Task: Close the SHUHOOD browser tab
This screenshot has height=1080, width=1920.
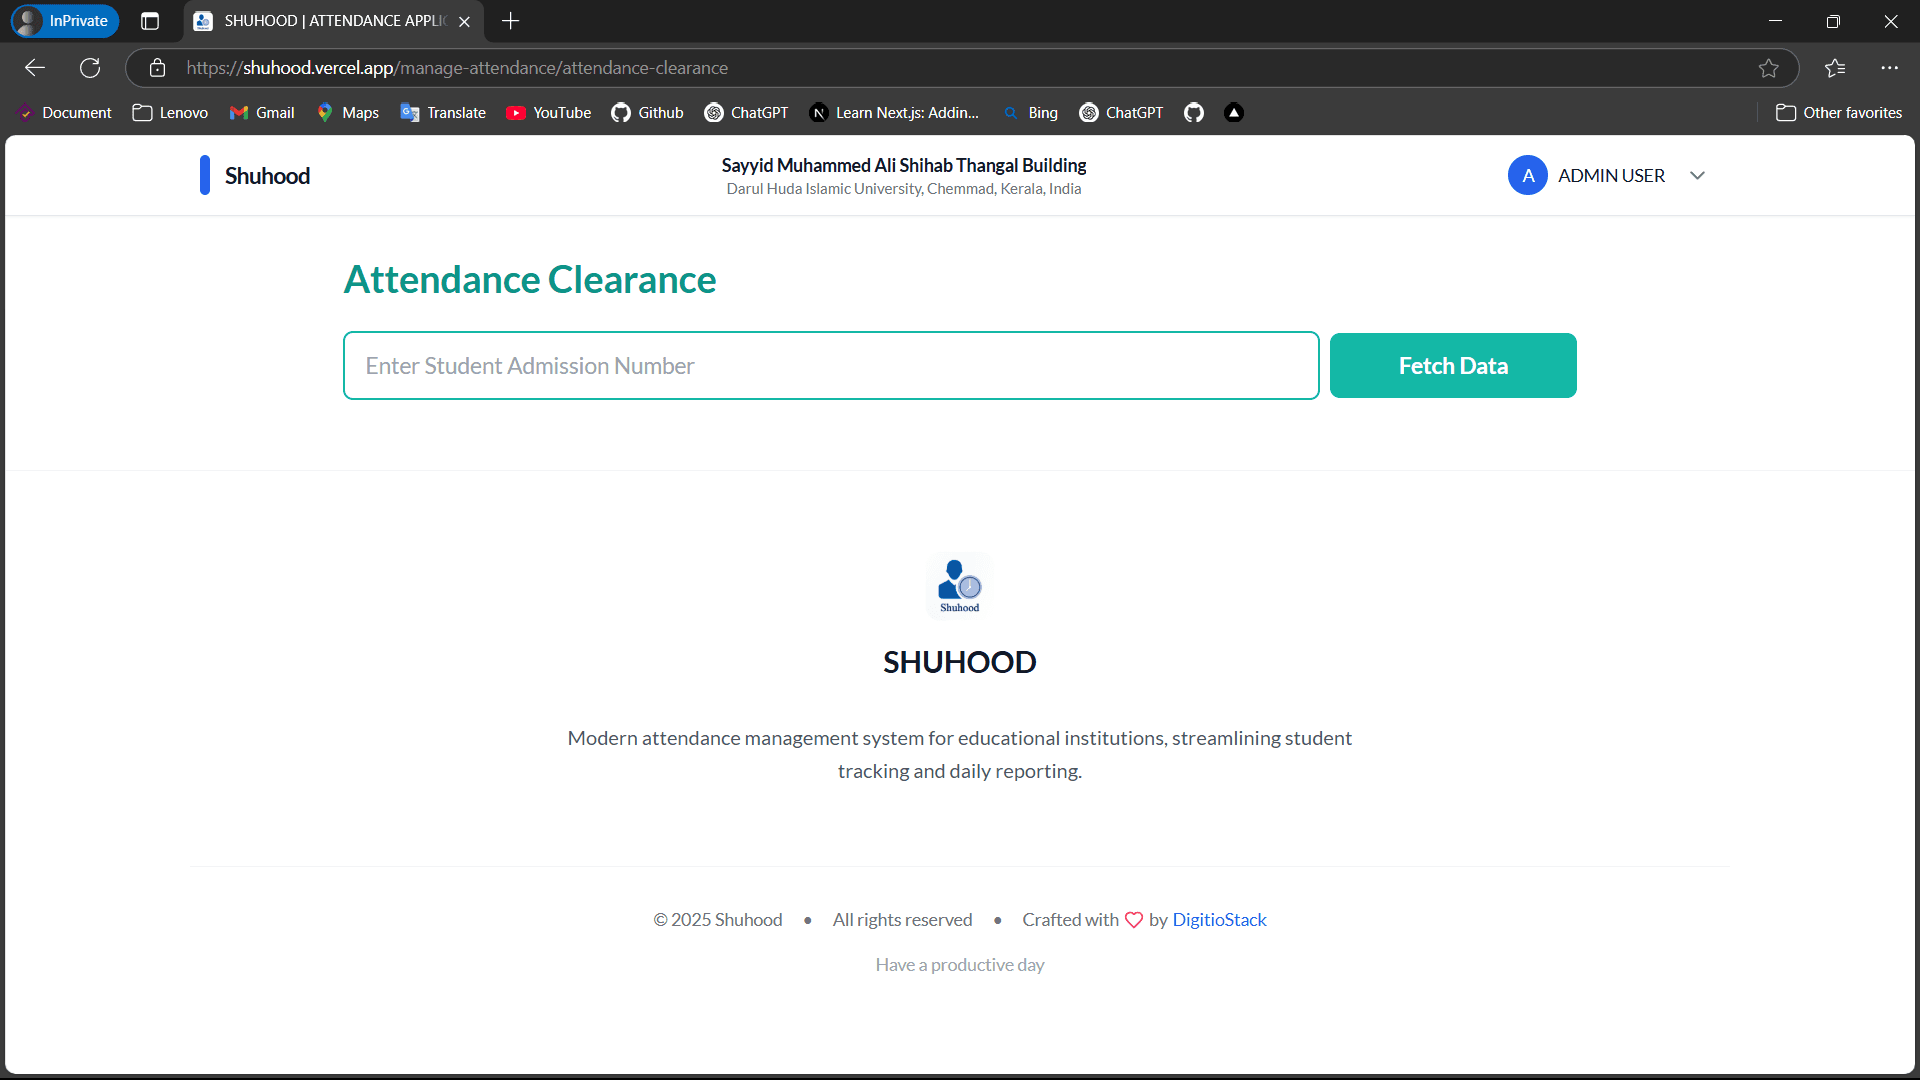Action: pyautogui.click(x=464, y=21)
